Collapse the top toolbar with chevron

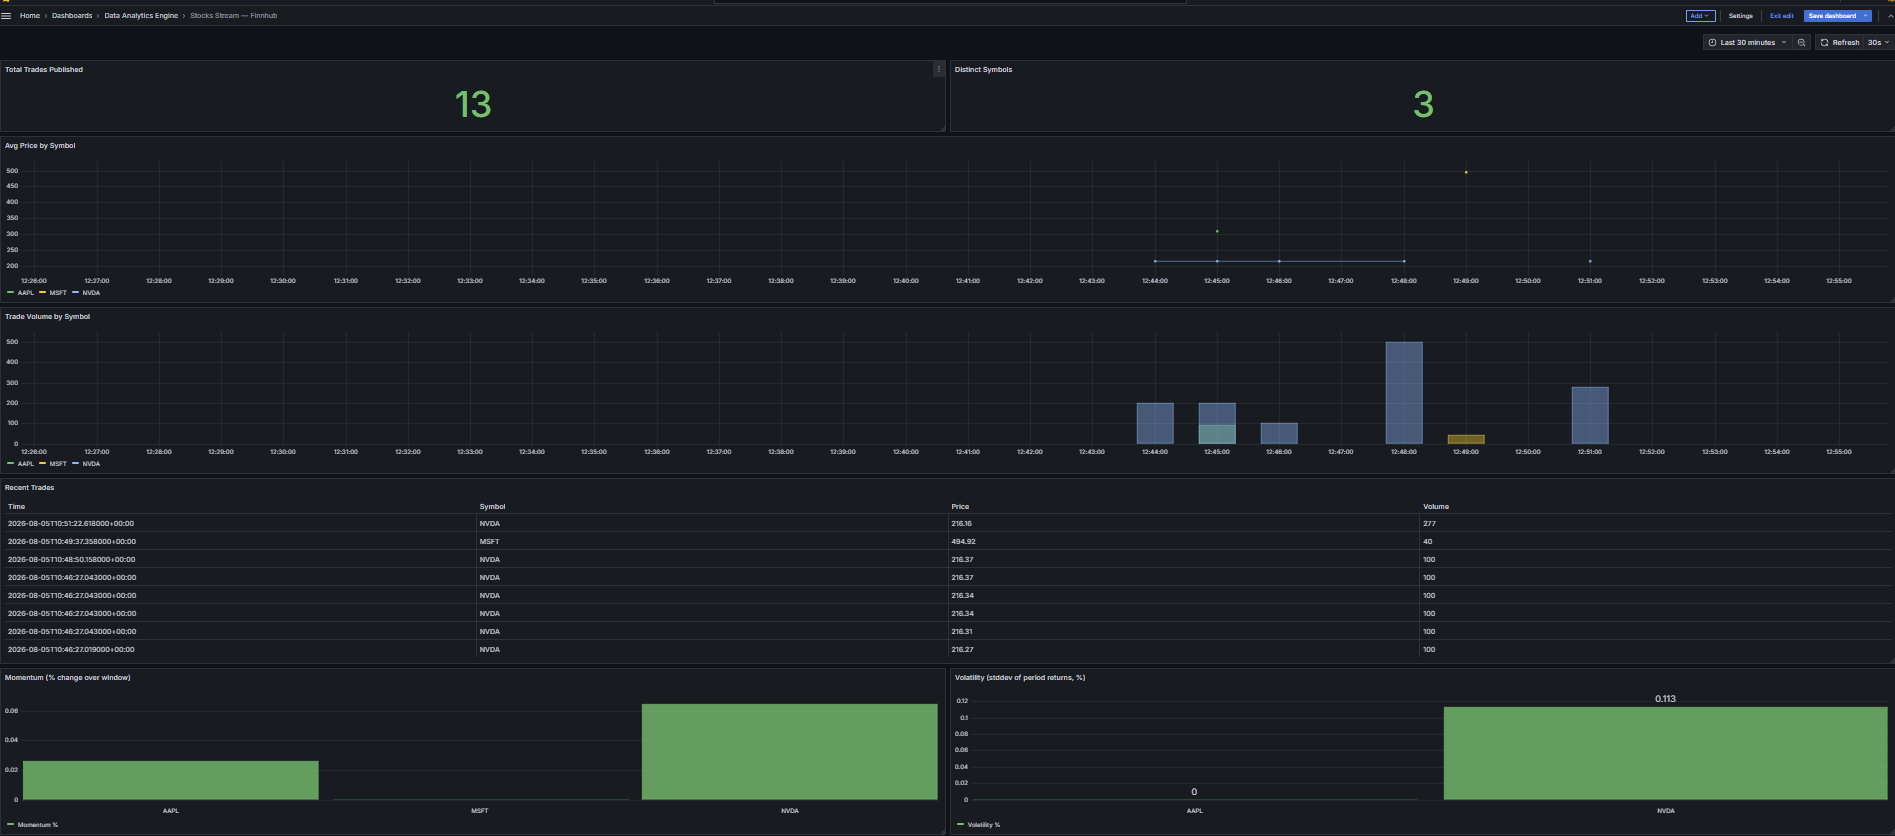1889,16
